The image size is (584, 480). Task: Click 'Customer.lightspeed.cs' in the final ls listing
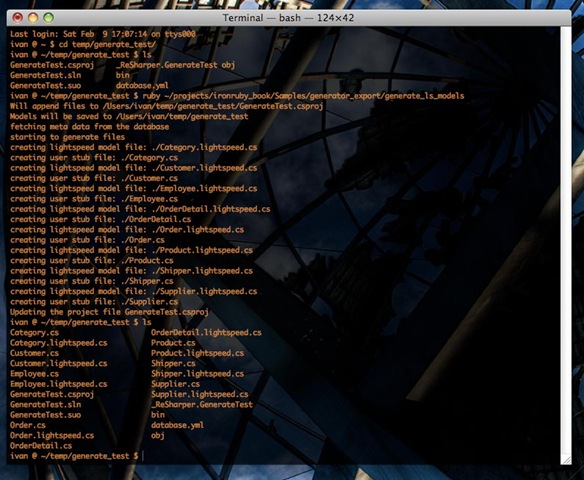click(58, 363)
